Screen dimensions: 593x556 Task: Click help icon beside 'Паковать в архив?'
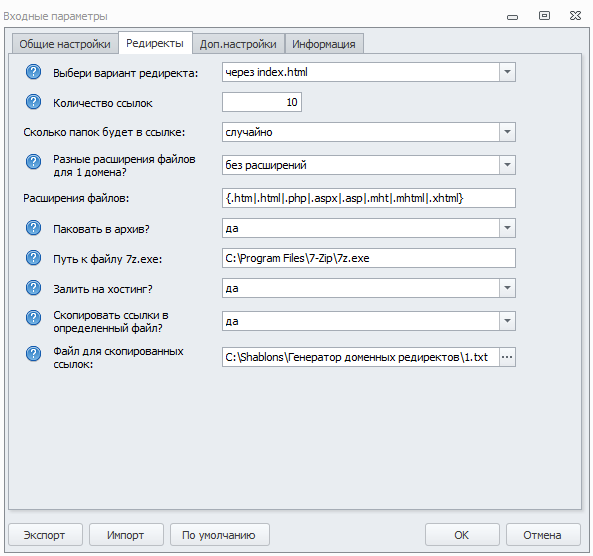33,228
